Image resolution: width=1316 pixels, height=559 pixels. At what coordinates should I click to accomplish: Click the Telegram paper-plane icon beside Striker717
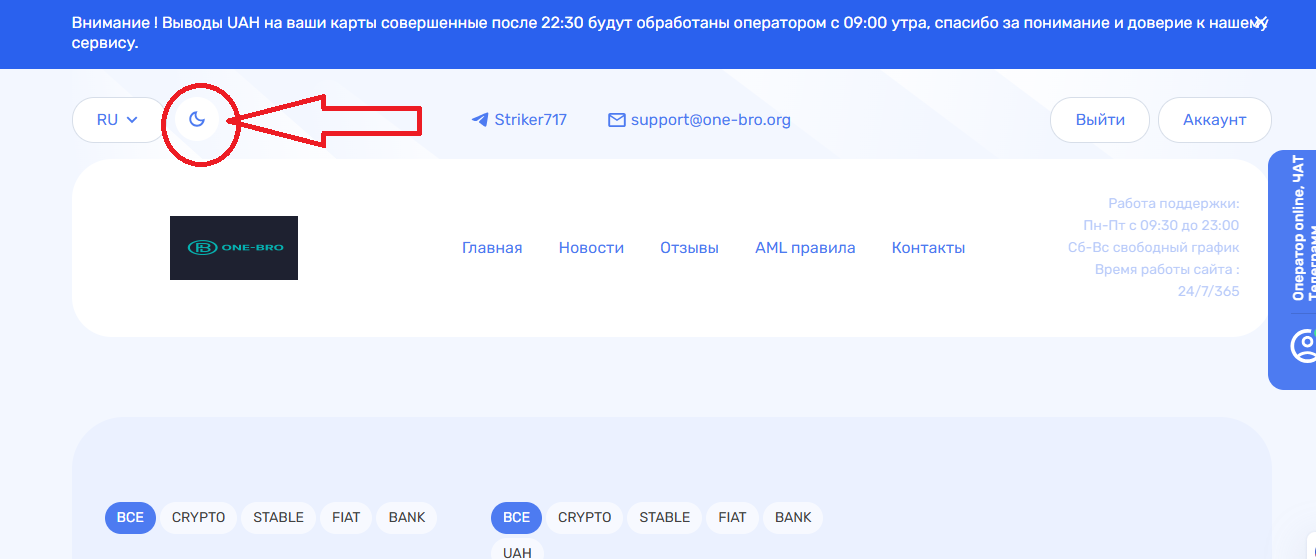(x=480, y=120)
